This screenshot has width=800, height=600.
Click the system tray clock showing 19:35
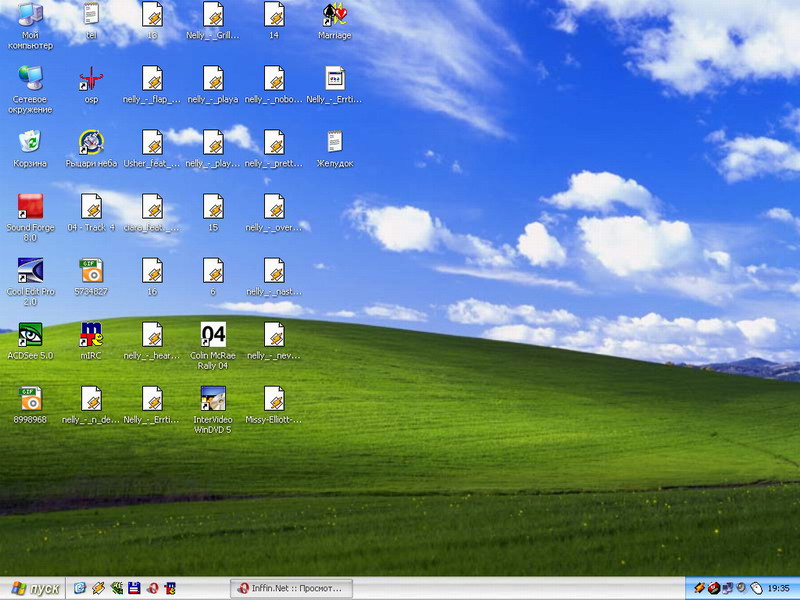pyautogui.click(x=780, y=589)
